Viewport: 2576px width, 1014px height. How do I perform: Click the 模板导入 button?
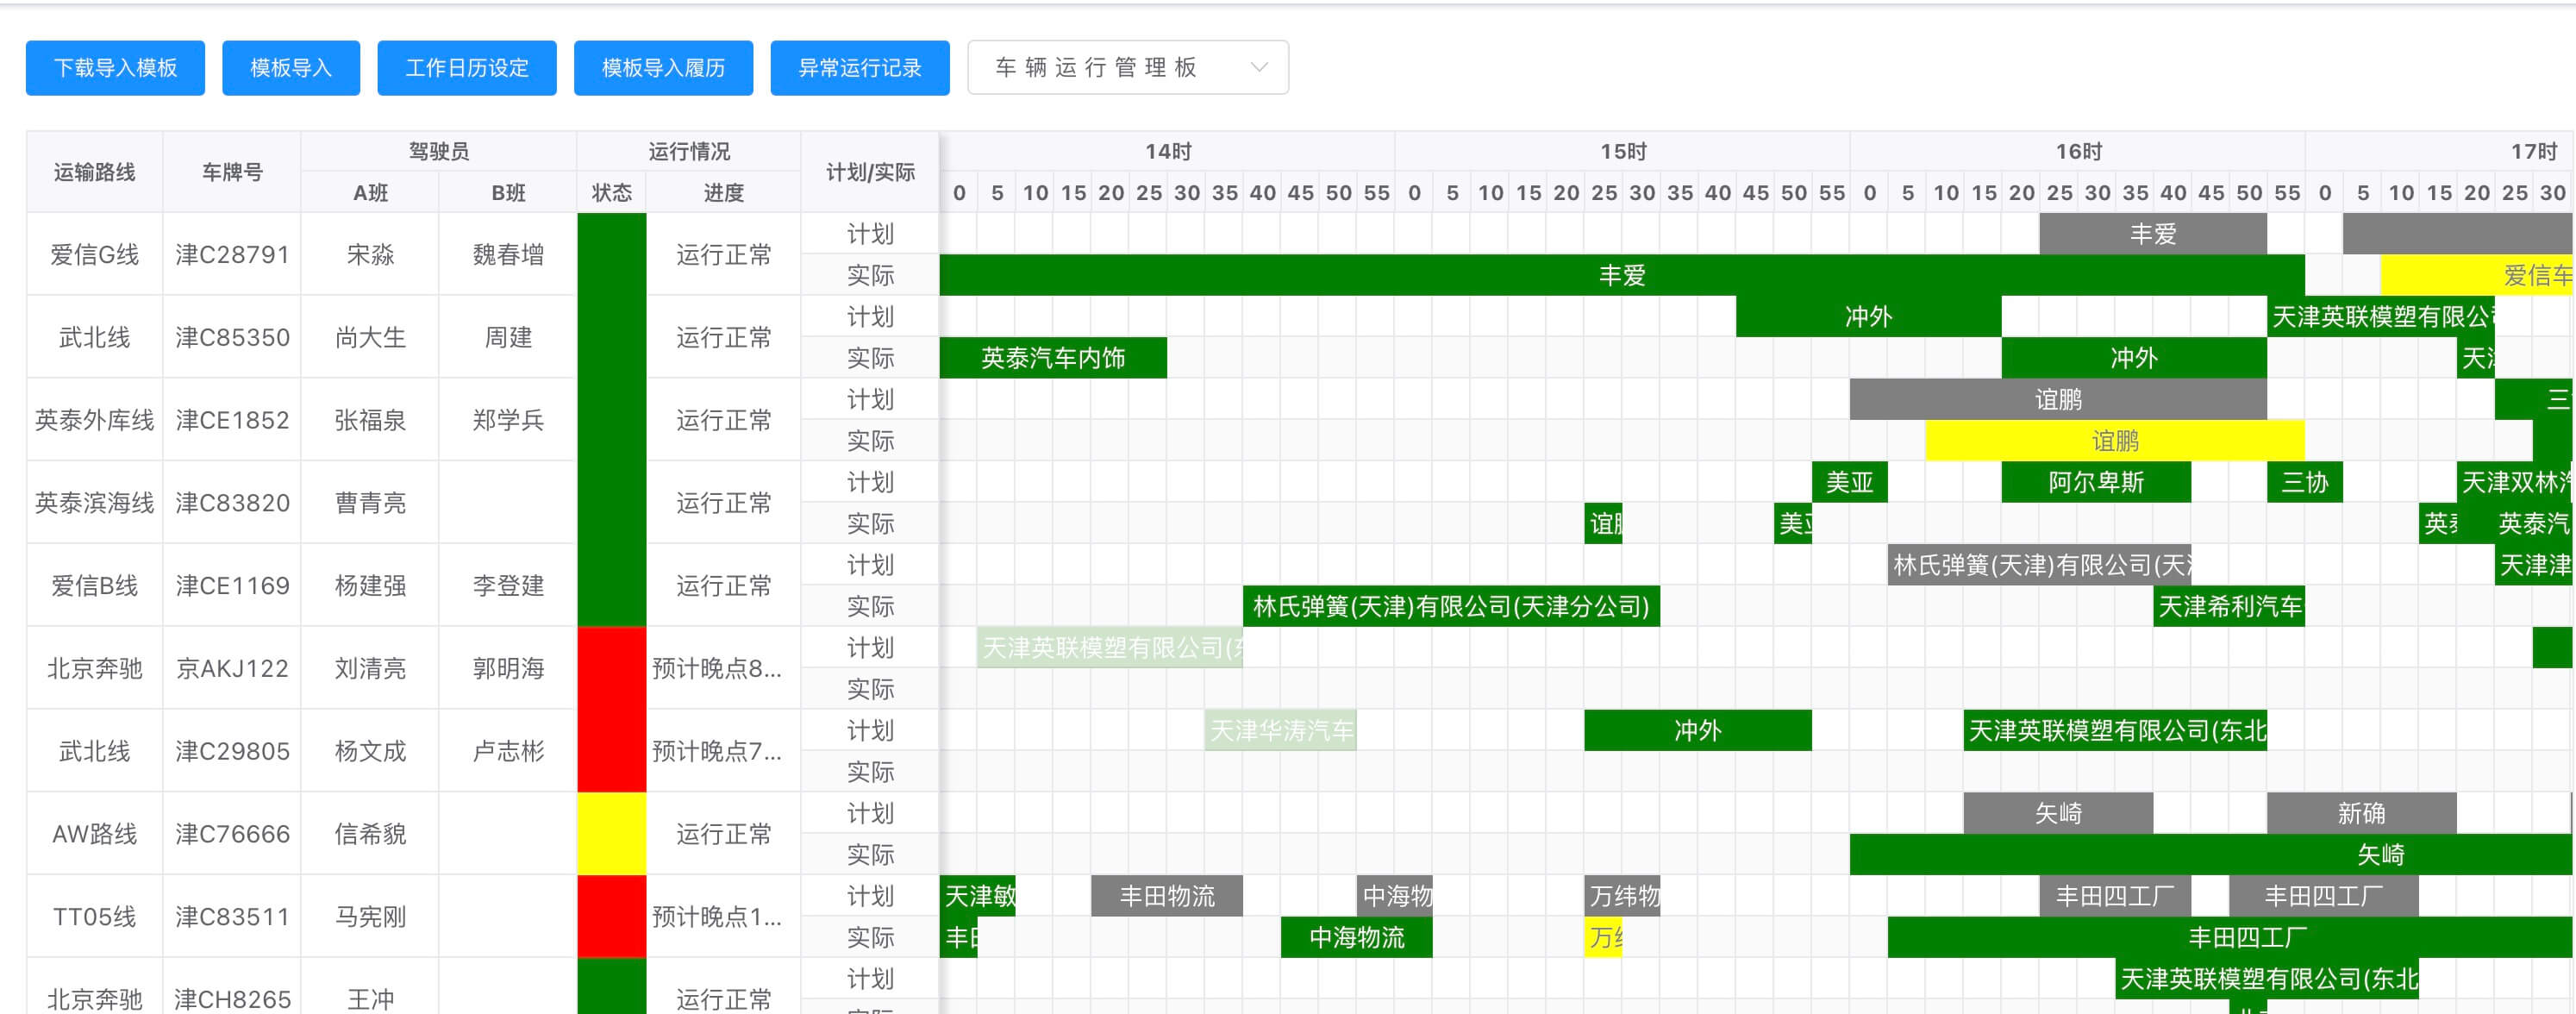tap(291, 68)
